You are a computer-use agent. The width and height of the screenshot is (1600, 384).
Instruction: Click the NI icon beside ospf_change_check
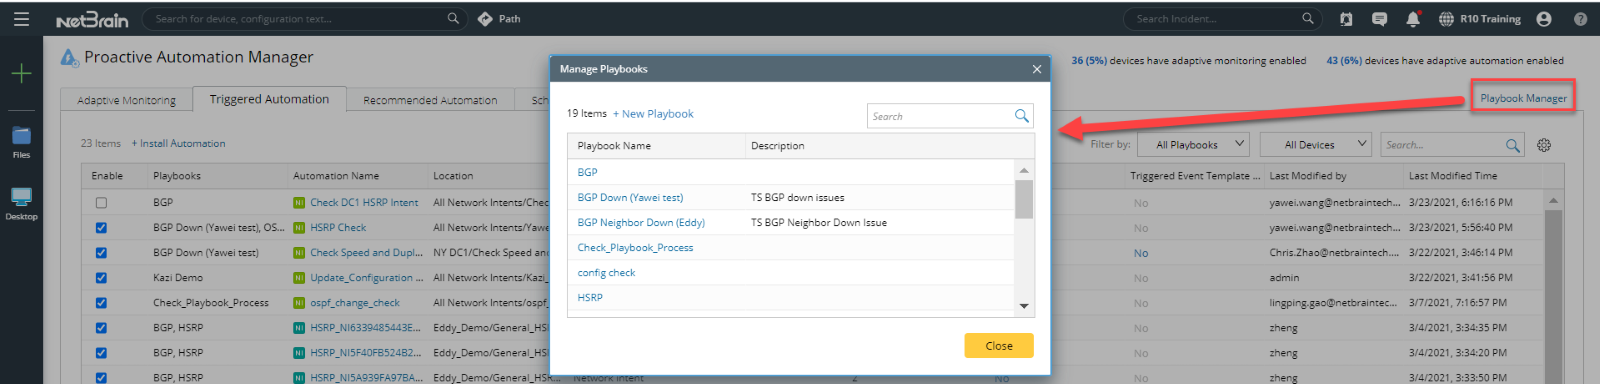(299, 303)
